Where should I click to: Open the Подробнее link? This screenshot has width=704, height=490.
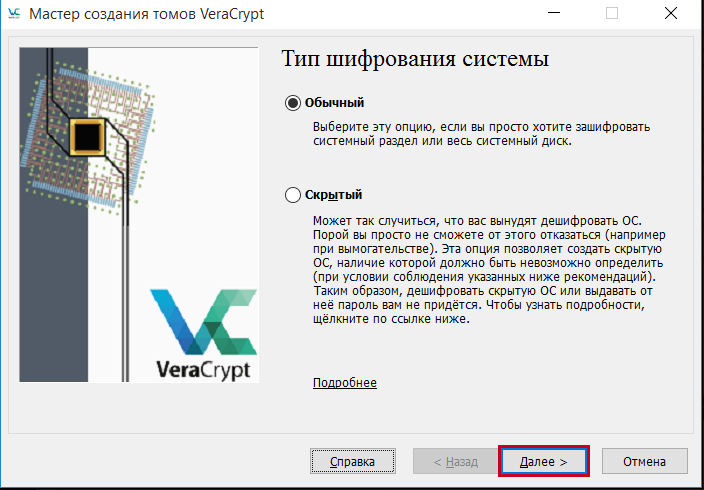[x=344, y=383]
